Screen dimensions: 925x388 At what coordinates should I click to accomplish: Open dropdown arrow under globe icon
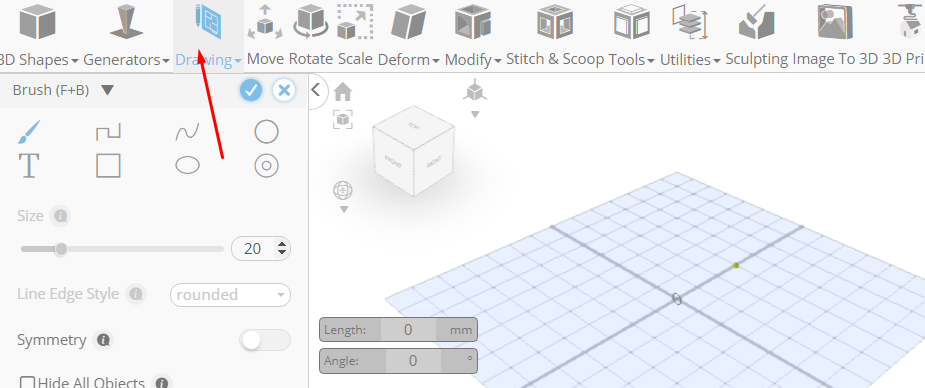(344, 209)
